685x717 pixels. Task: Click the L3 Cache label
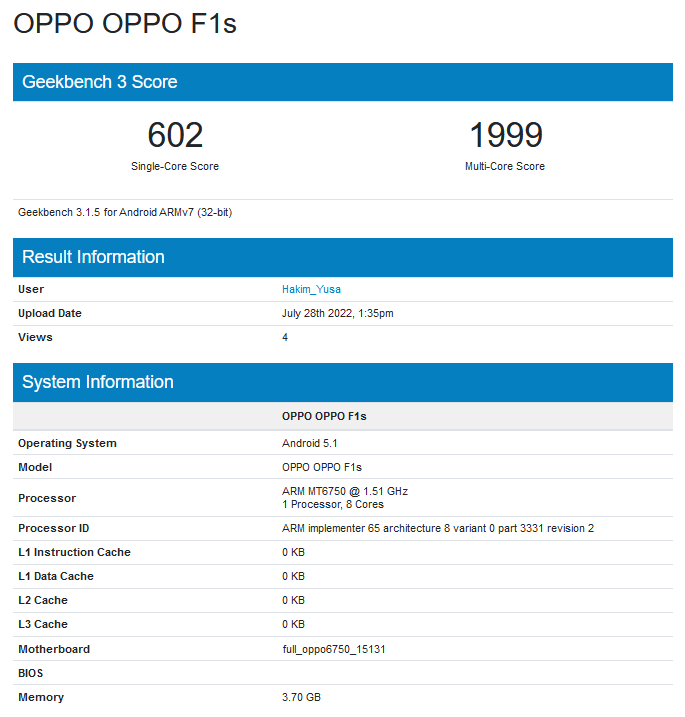point(43,625)
